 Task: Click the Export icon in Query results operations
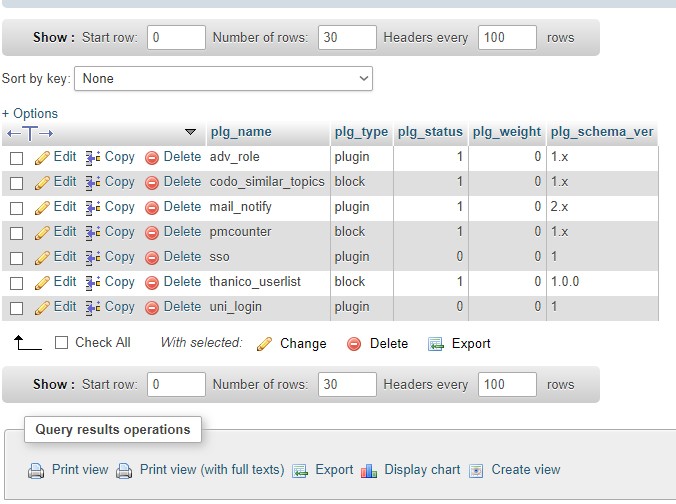(300, 470)
